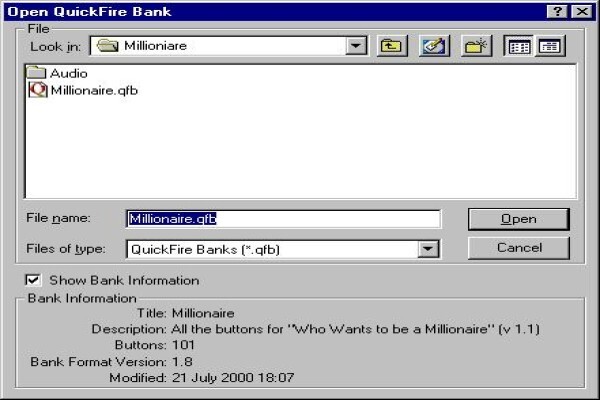
Task: Click the Millioniare text in Look in box
Action: 155,46
